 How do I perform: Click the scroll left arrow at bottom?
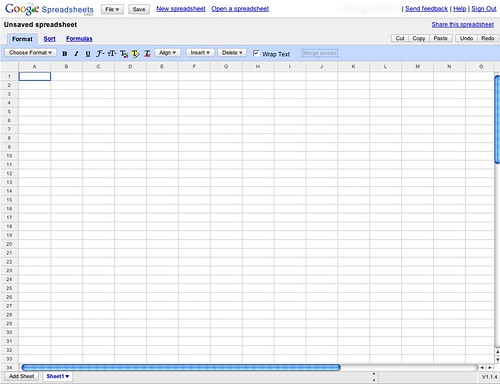pyautogui.click(x=482, y=367)
